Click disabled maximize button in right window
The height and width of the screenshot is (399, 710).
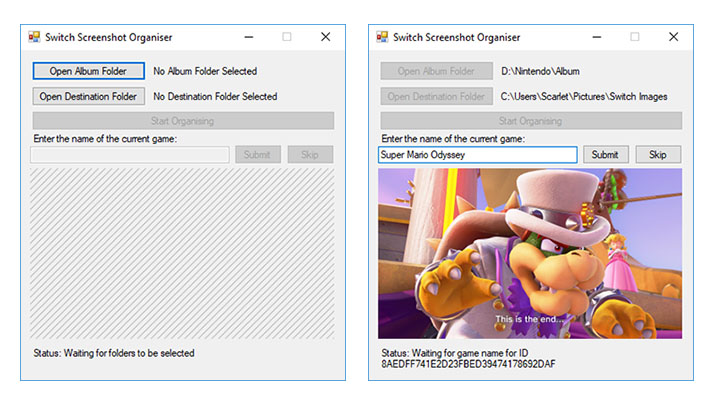tap(635, 37)
